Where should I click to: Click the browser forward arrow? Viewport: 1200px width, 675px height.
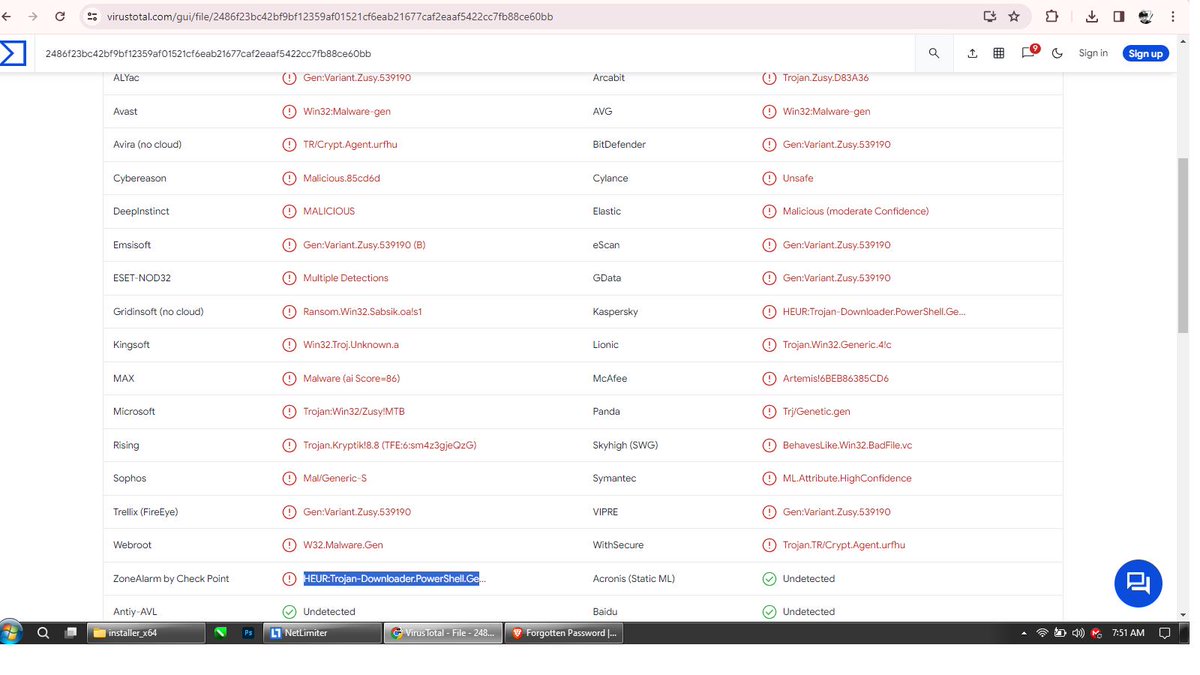(34, 17)
